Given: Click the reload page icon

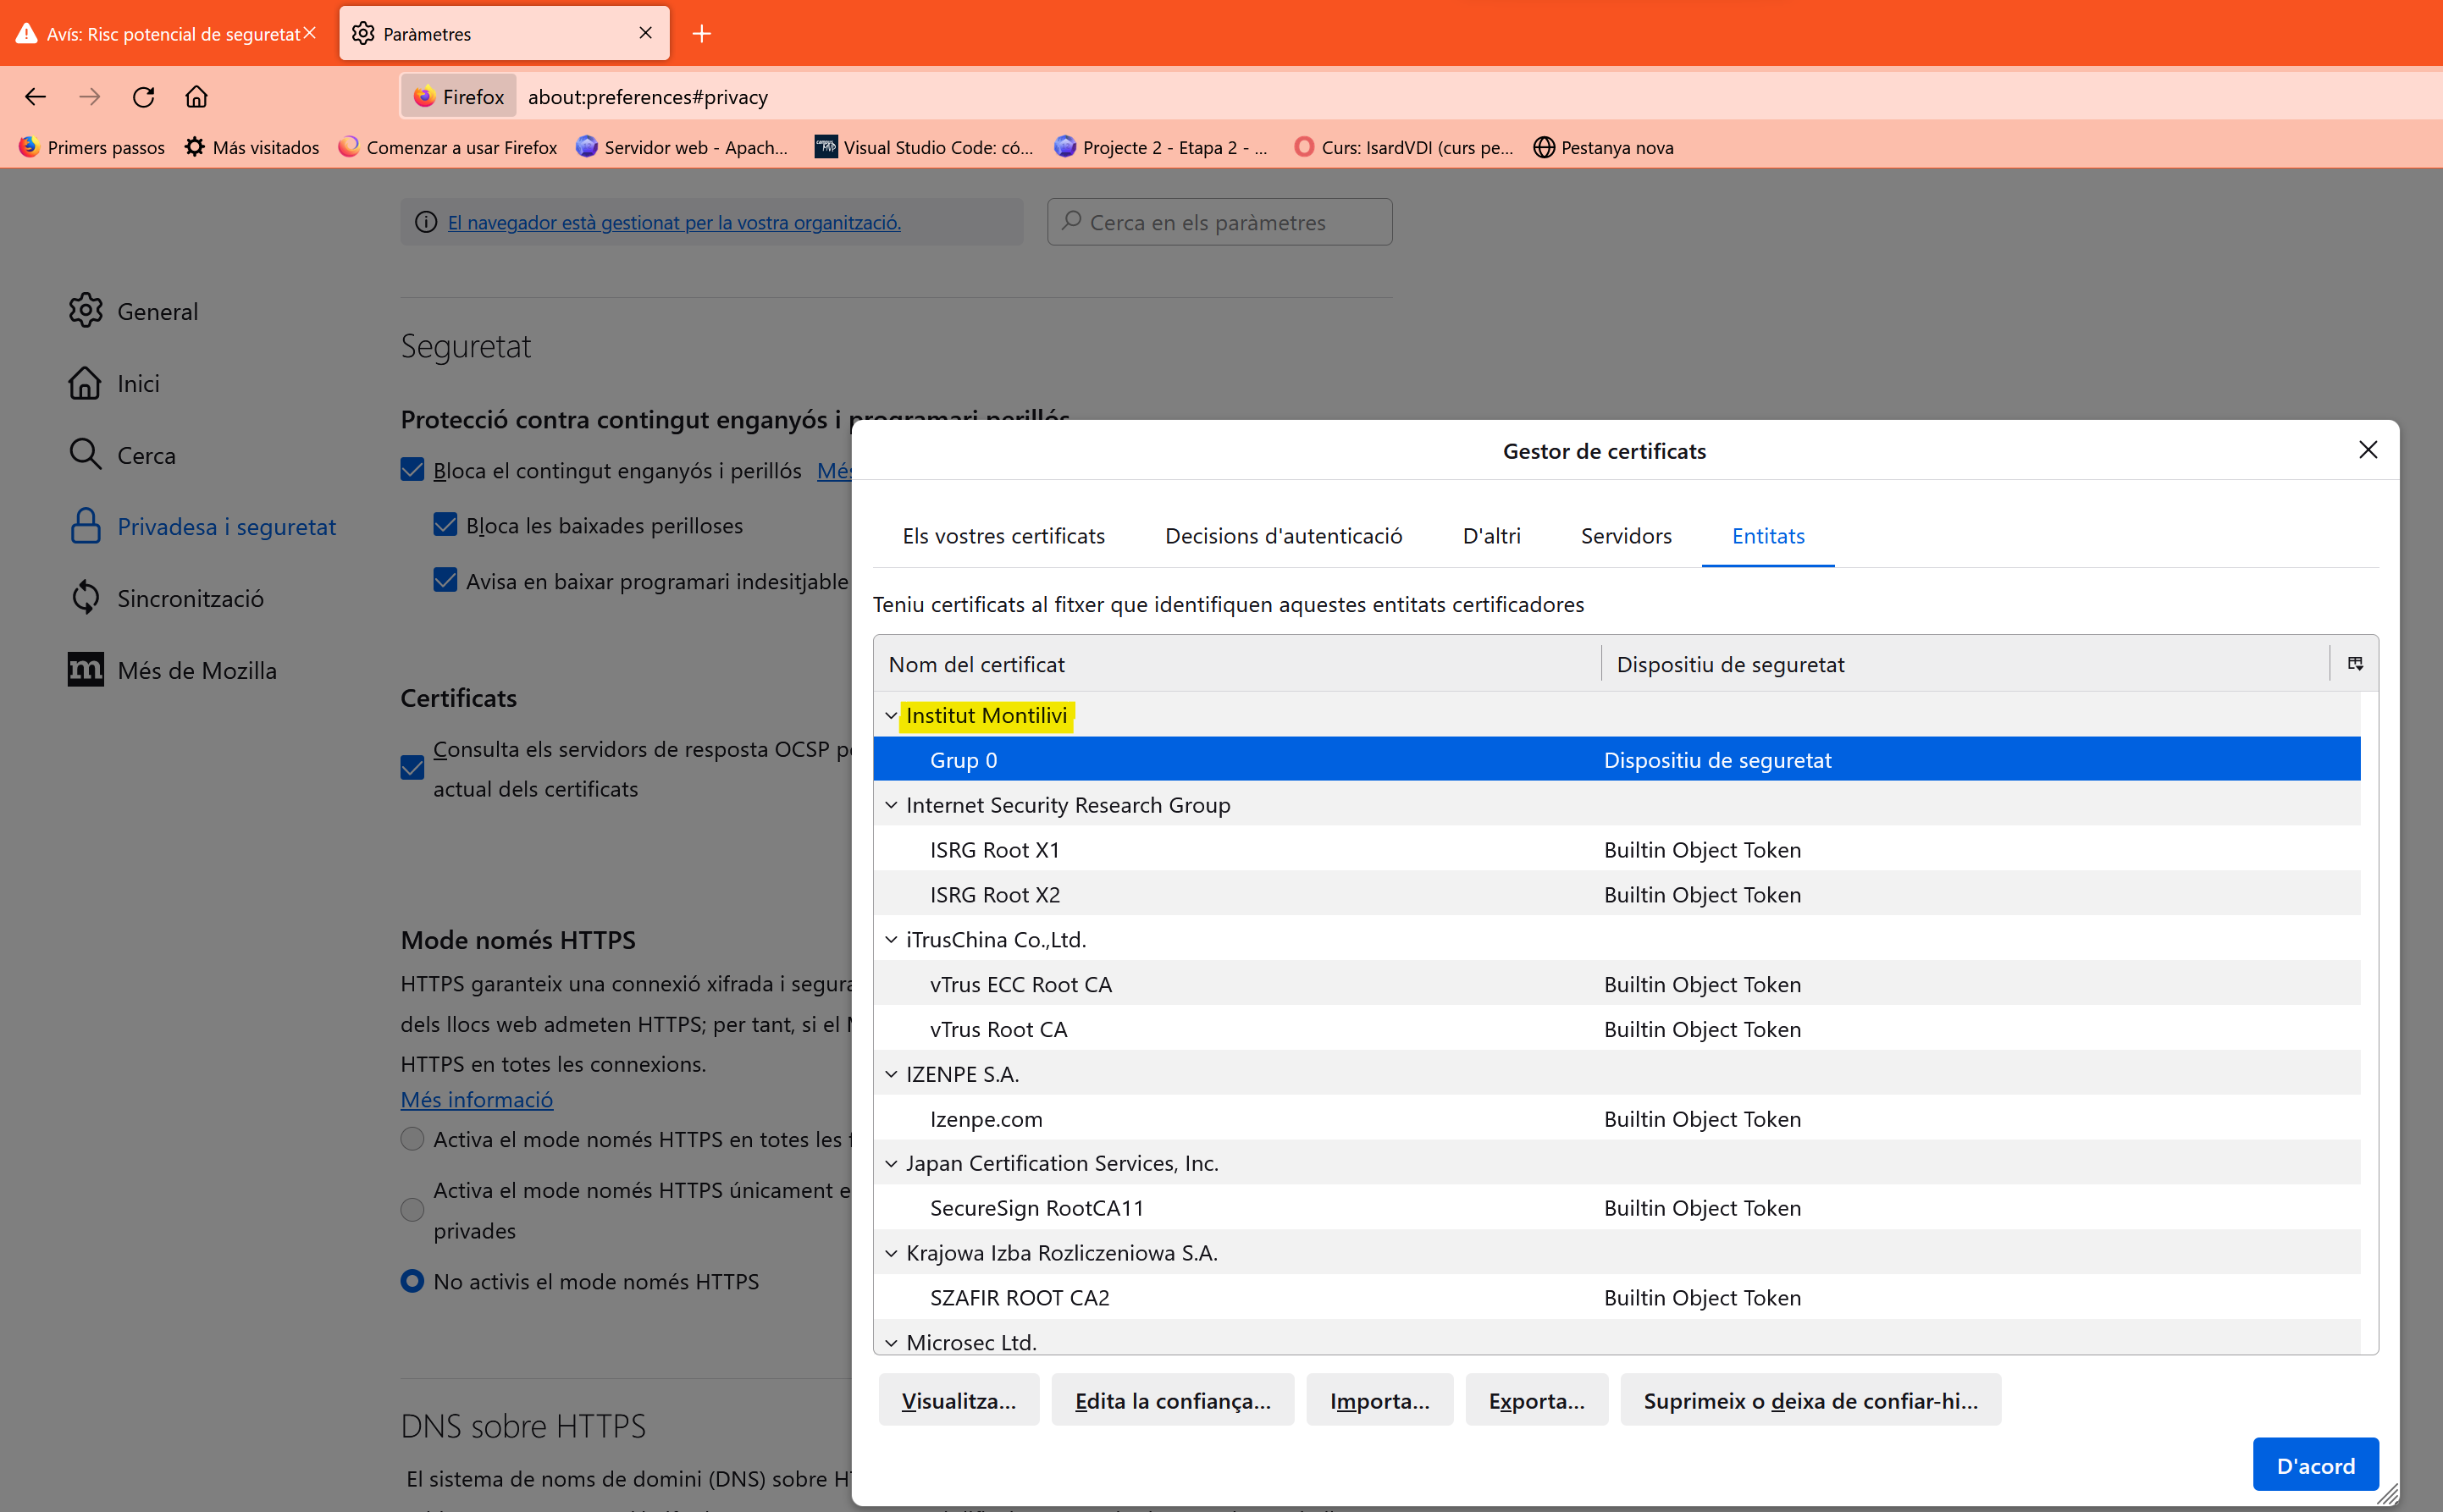Looking at the screenshot, I should tap(143, 97).
